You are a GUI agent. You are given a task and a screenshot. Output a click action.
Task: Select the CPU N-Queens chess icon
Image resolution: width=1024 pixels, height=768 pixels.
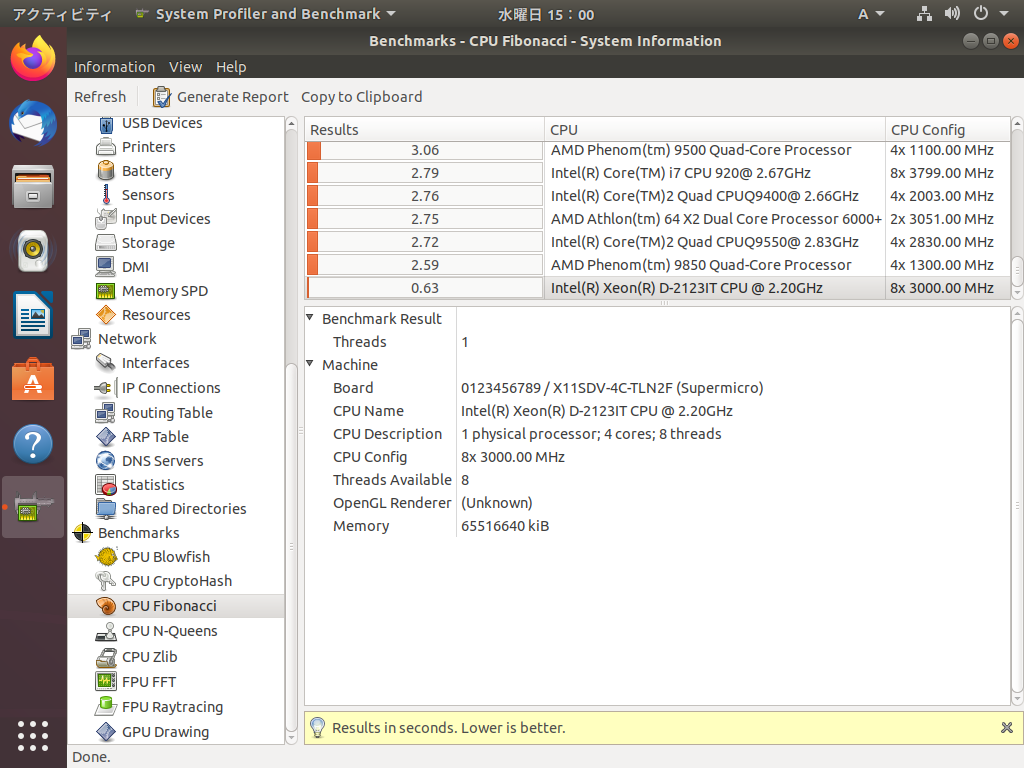click(x=106, y=632)
